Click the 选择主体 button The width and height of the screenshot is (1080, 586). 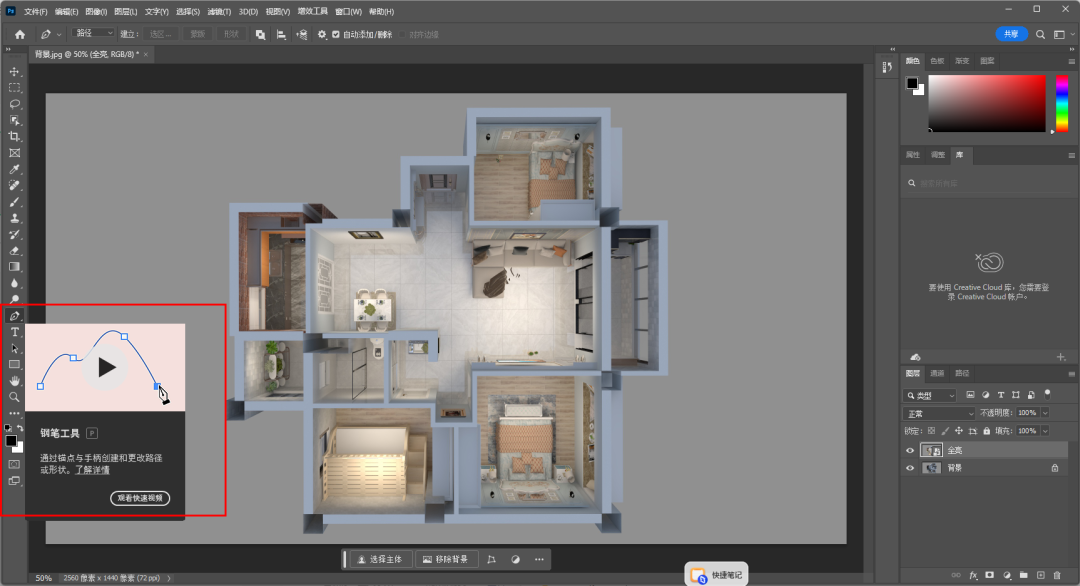tap(380, 560)
